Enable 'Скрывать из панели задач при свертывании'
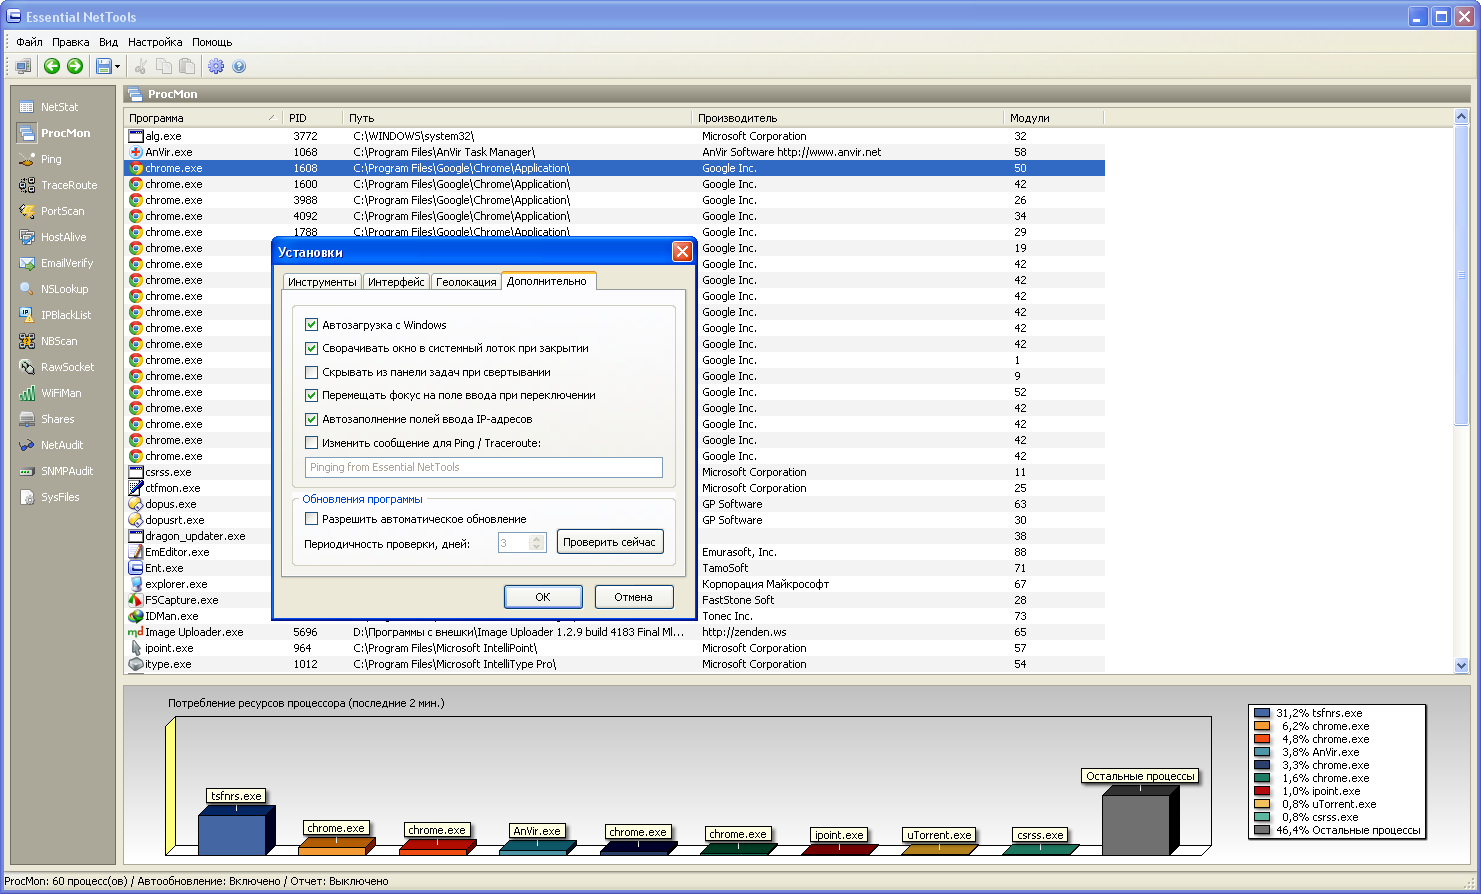The height and width of the screenshot is (894, 1481). point(311,372)
